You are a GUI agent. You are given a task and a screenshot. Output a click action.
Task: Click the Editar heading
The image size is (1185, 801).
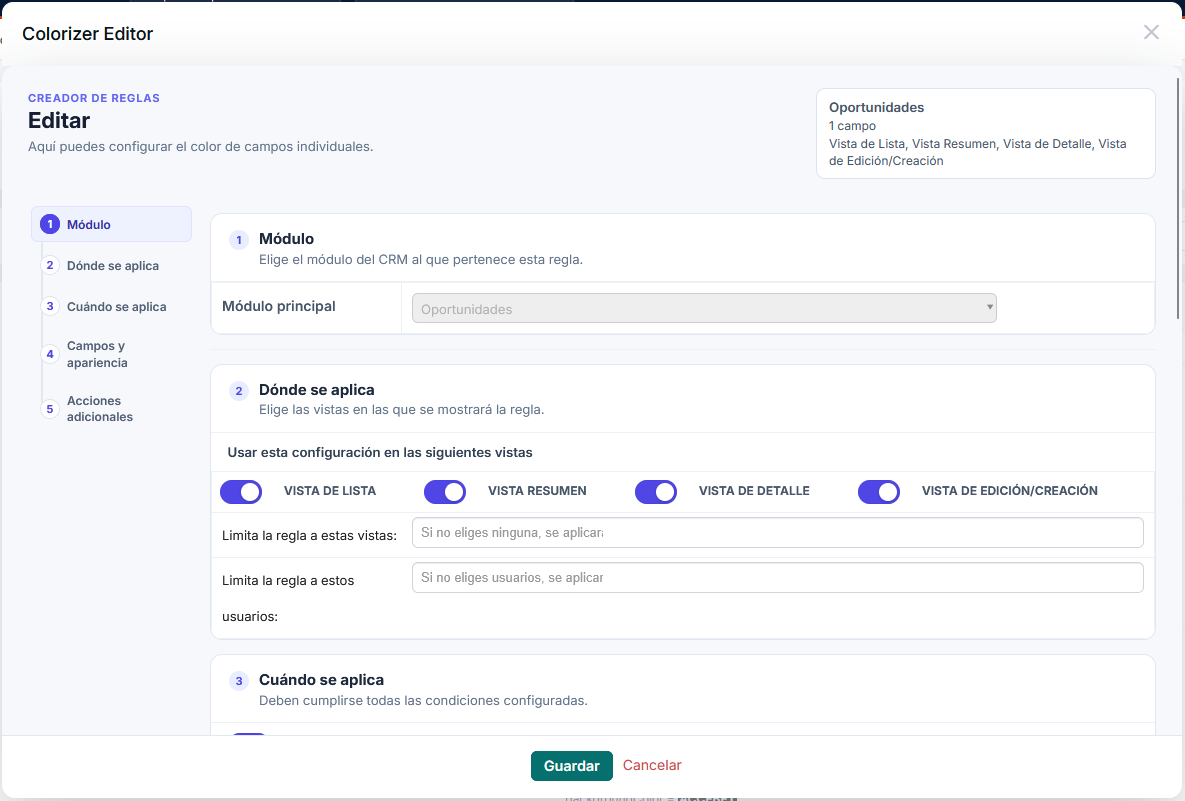59,120
